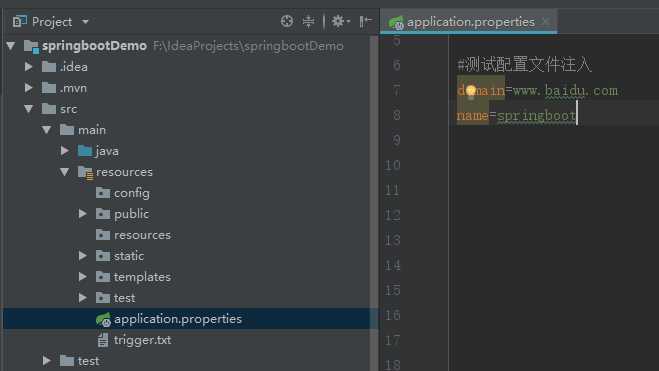Expand the .mvn folder
This screenshot has width=659, height=371.
pyautogui.click(x=29, y=87)
